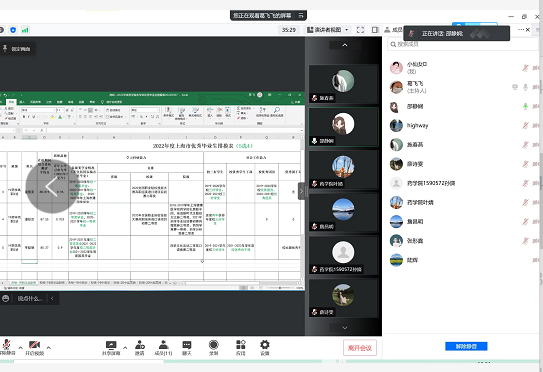Open the share screen (共享屏幕) tool

click(111, 348)
